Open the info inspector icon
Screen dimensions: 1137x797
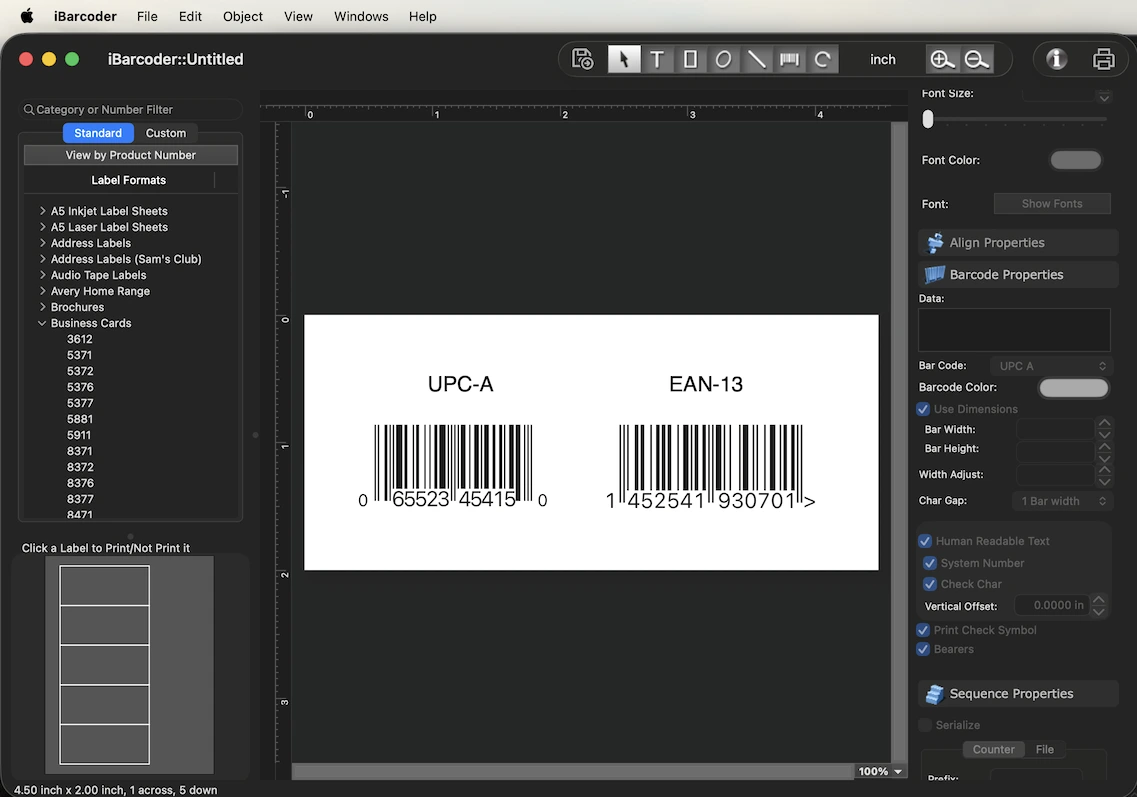point(1056,59)
